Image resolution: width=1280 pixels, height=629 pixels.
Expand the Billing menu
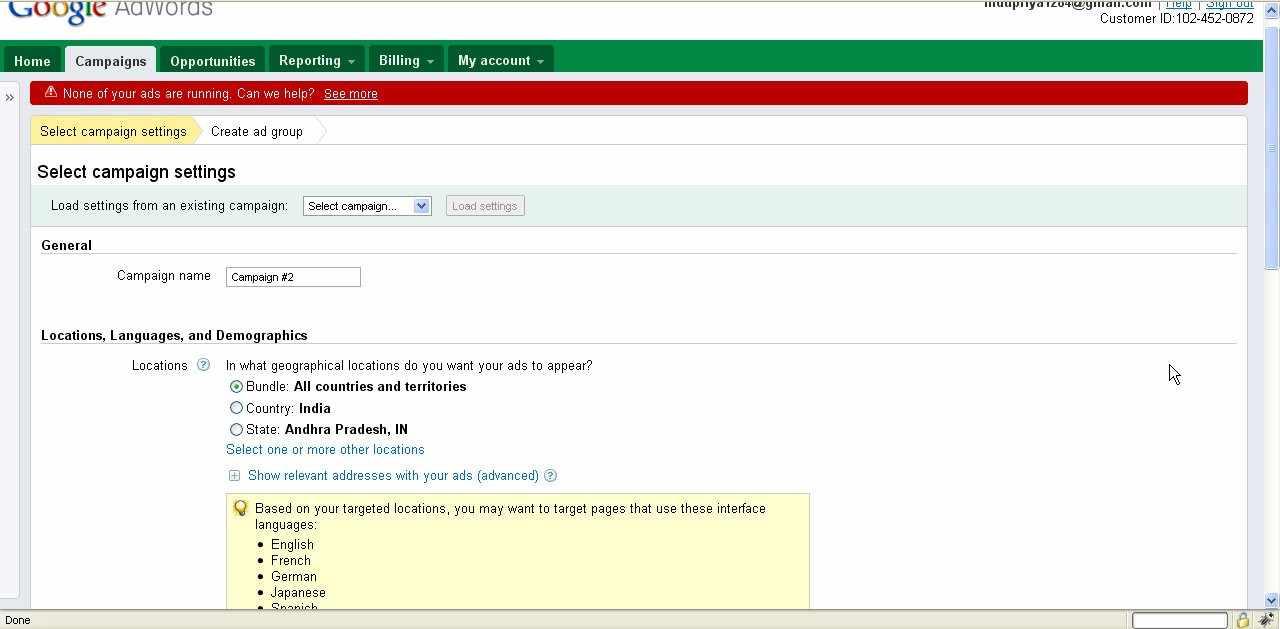pos(405,61)
